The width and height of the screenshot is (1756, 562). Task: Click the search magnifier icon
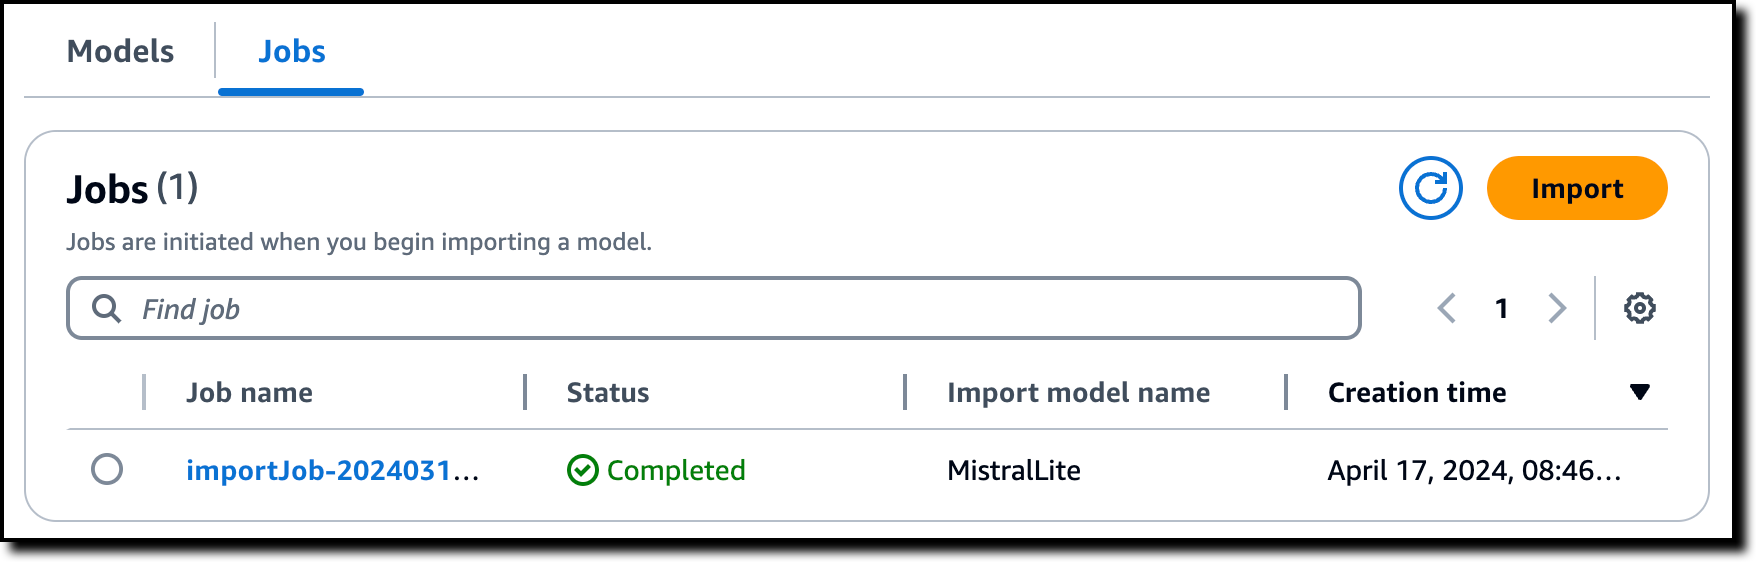[106, 308]
